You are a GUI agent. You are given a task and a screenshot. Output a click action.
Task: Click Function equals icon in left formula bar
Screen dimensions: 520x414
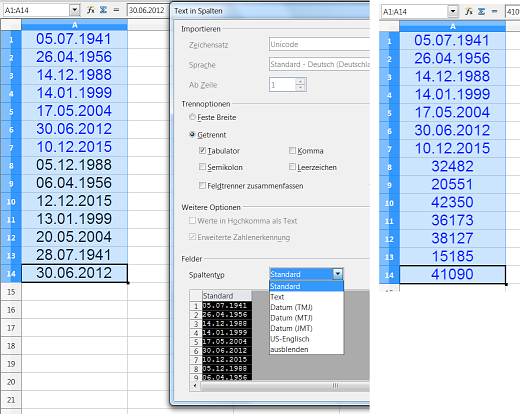pos(116,10)
